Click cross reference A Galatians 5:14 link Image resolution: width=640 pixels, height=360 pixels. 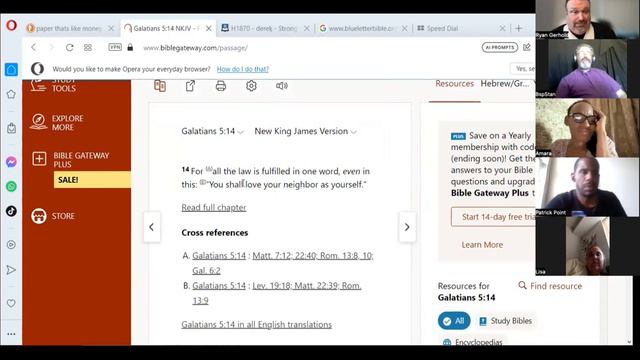(x=219, y=256)
